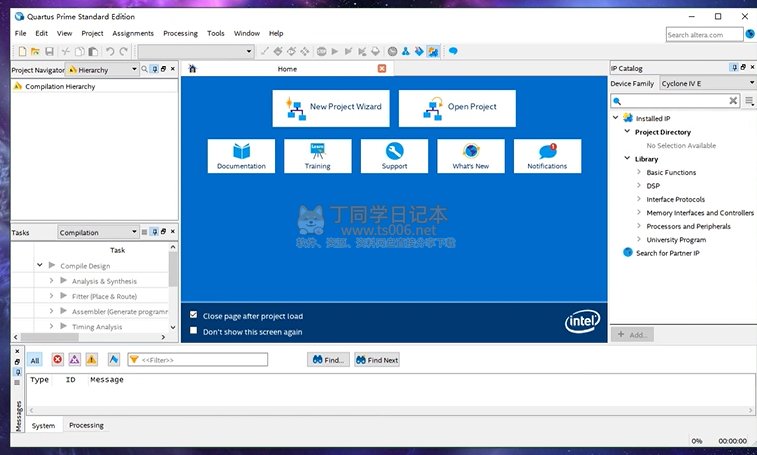Show only error messages filter icon
The width and height of the screenshot is (757, 455).
click(57, 360)
